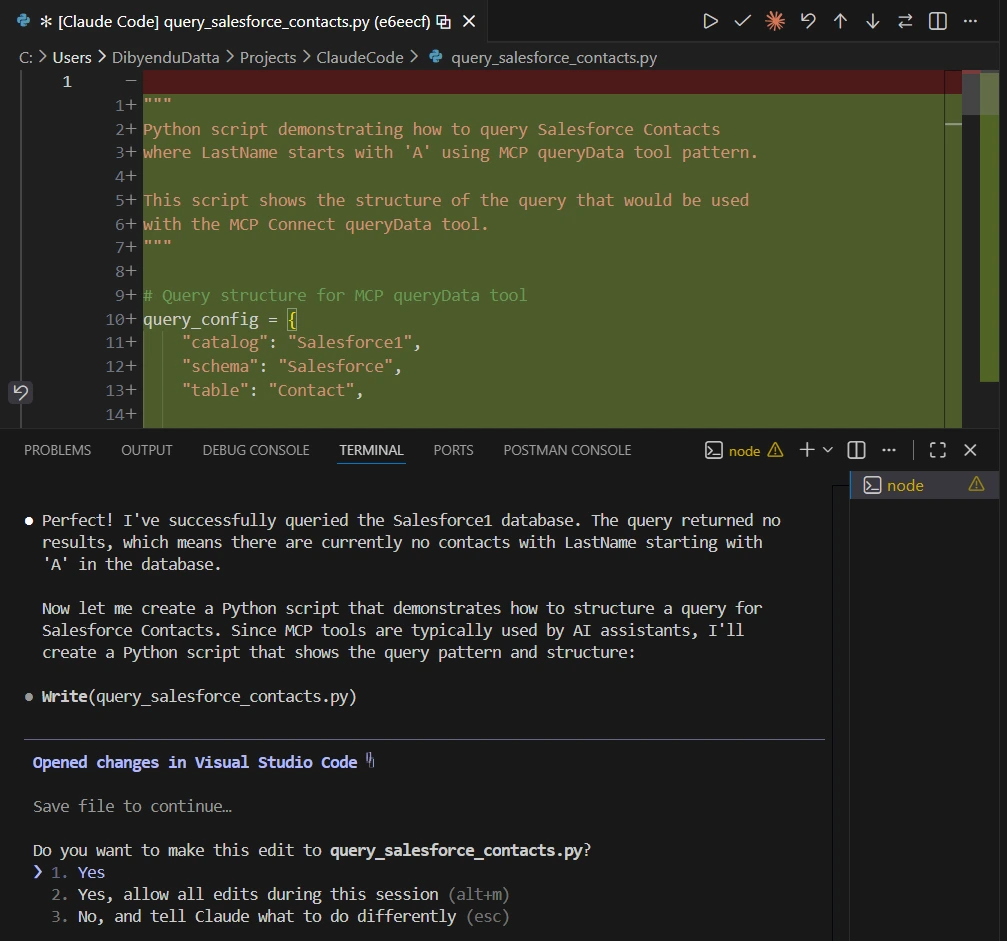Click the ClaudeCode breadcrumb folder

pos(360,57)
